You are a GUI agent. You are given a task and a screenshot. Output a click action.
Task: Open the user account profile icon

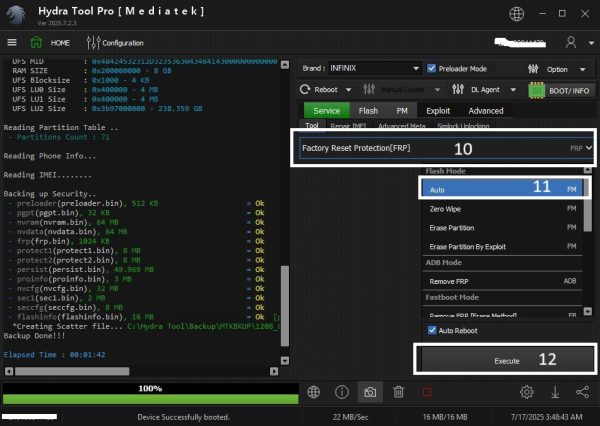point(571,42)
